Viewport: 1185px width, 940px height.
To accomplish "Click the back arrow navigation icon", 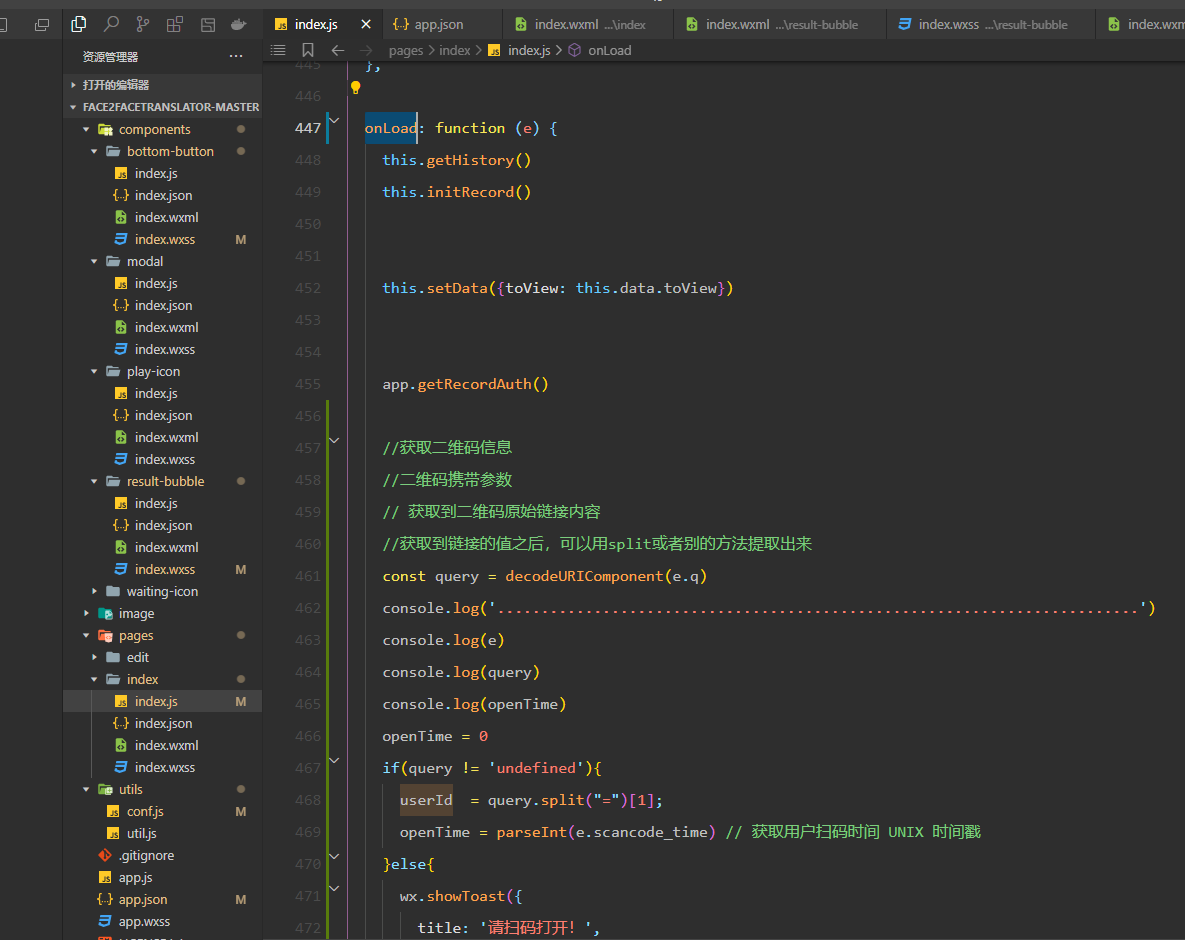I will 338,50.
